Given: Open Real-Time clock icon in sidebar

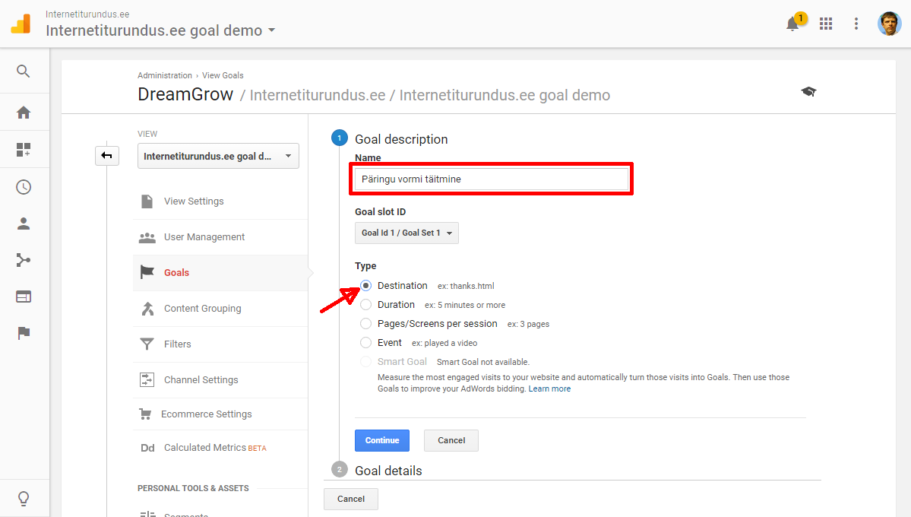Looking at the screenshot, I should 23,187.
